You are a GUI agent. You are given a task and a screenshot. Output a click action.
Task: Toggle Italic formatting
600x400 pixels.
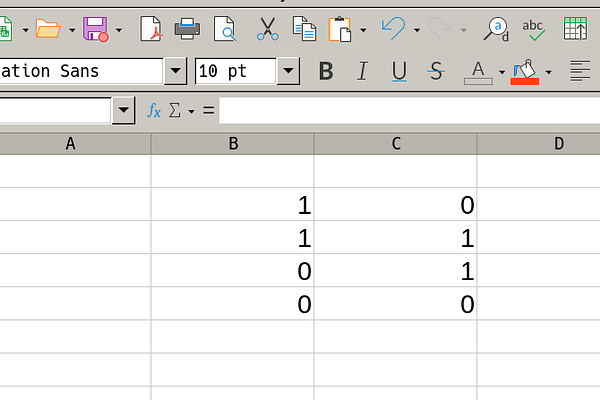click(362, 71)
